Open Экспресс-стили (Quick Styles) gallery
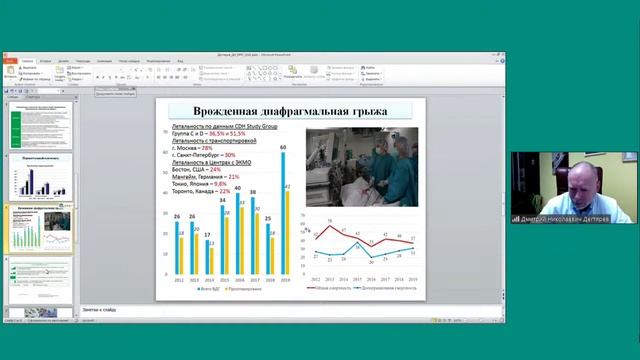Image resolution: width=640 pixels, height=360 pixels. [x=314, y=72]
